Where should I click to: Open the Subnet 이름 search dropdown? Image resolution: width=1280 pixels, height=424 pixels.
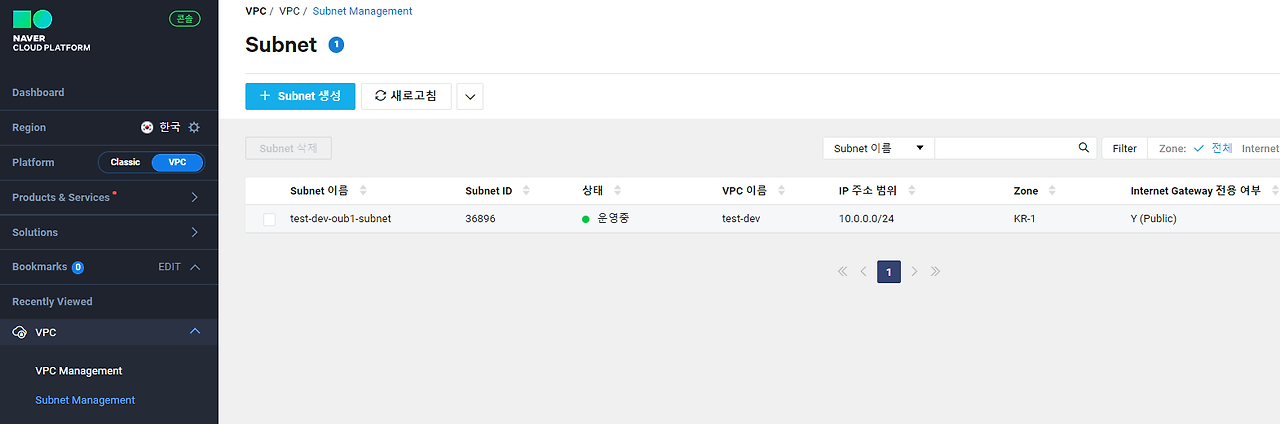(878, 148)
